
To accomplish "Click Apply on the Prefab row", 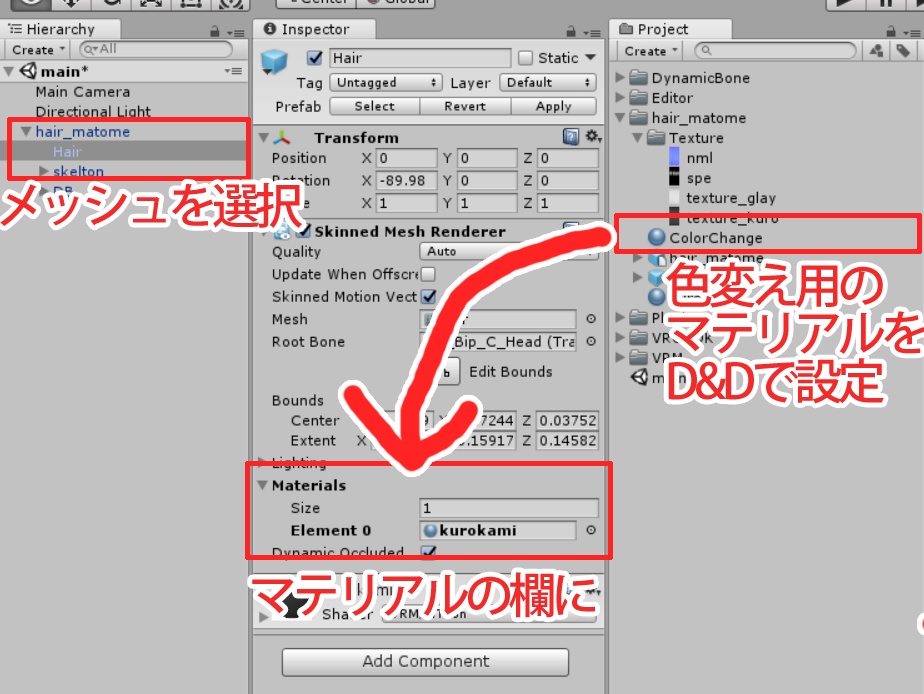I will click(551, 106).
